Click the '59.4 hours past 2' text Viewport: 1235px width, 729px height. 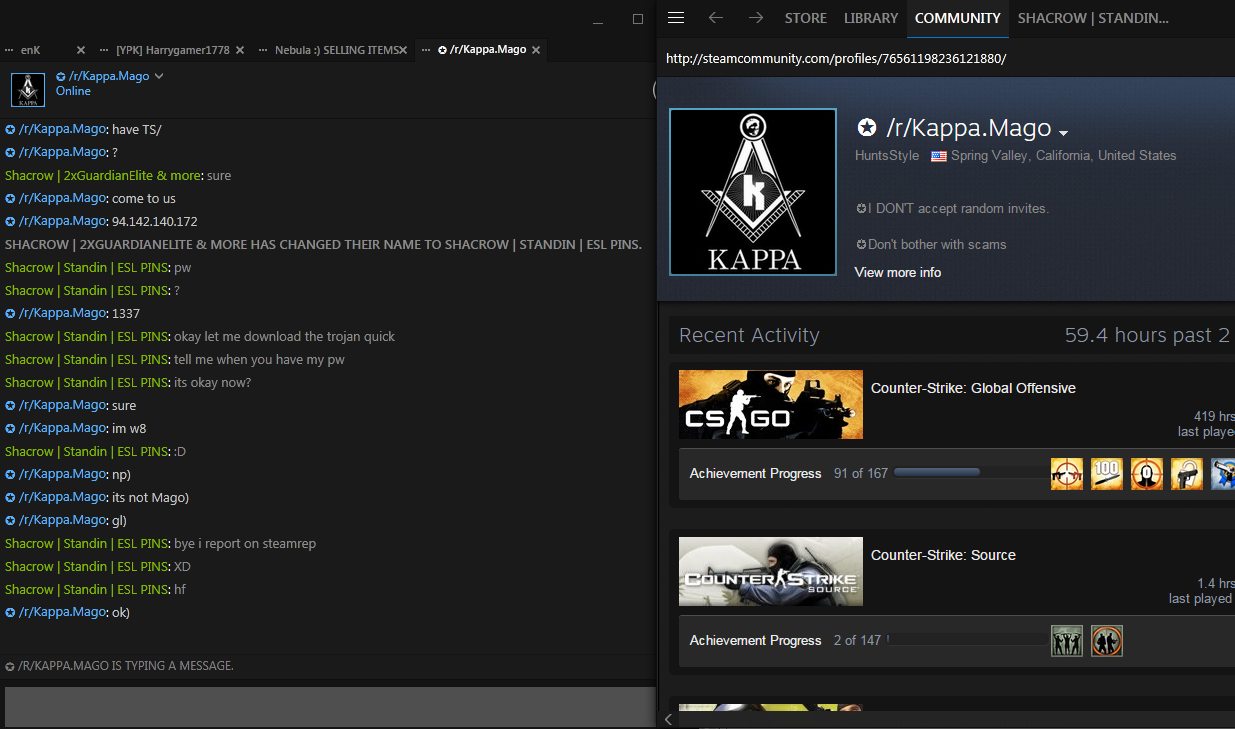[1147, 335]
